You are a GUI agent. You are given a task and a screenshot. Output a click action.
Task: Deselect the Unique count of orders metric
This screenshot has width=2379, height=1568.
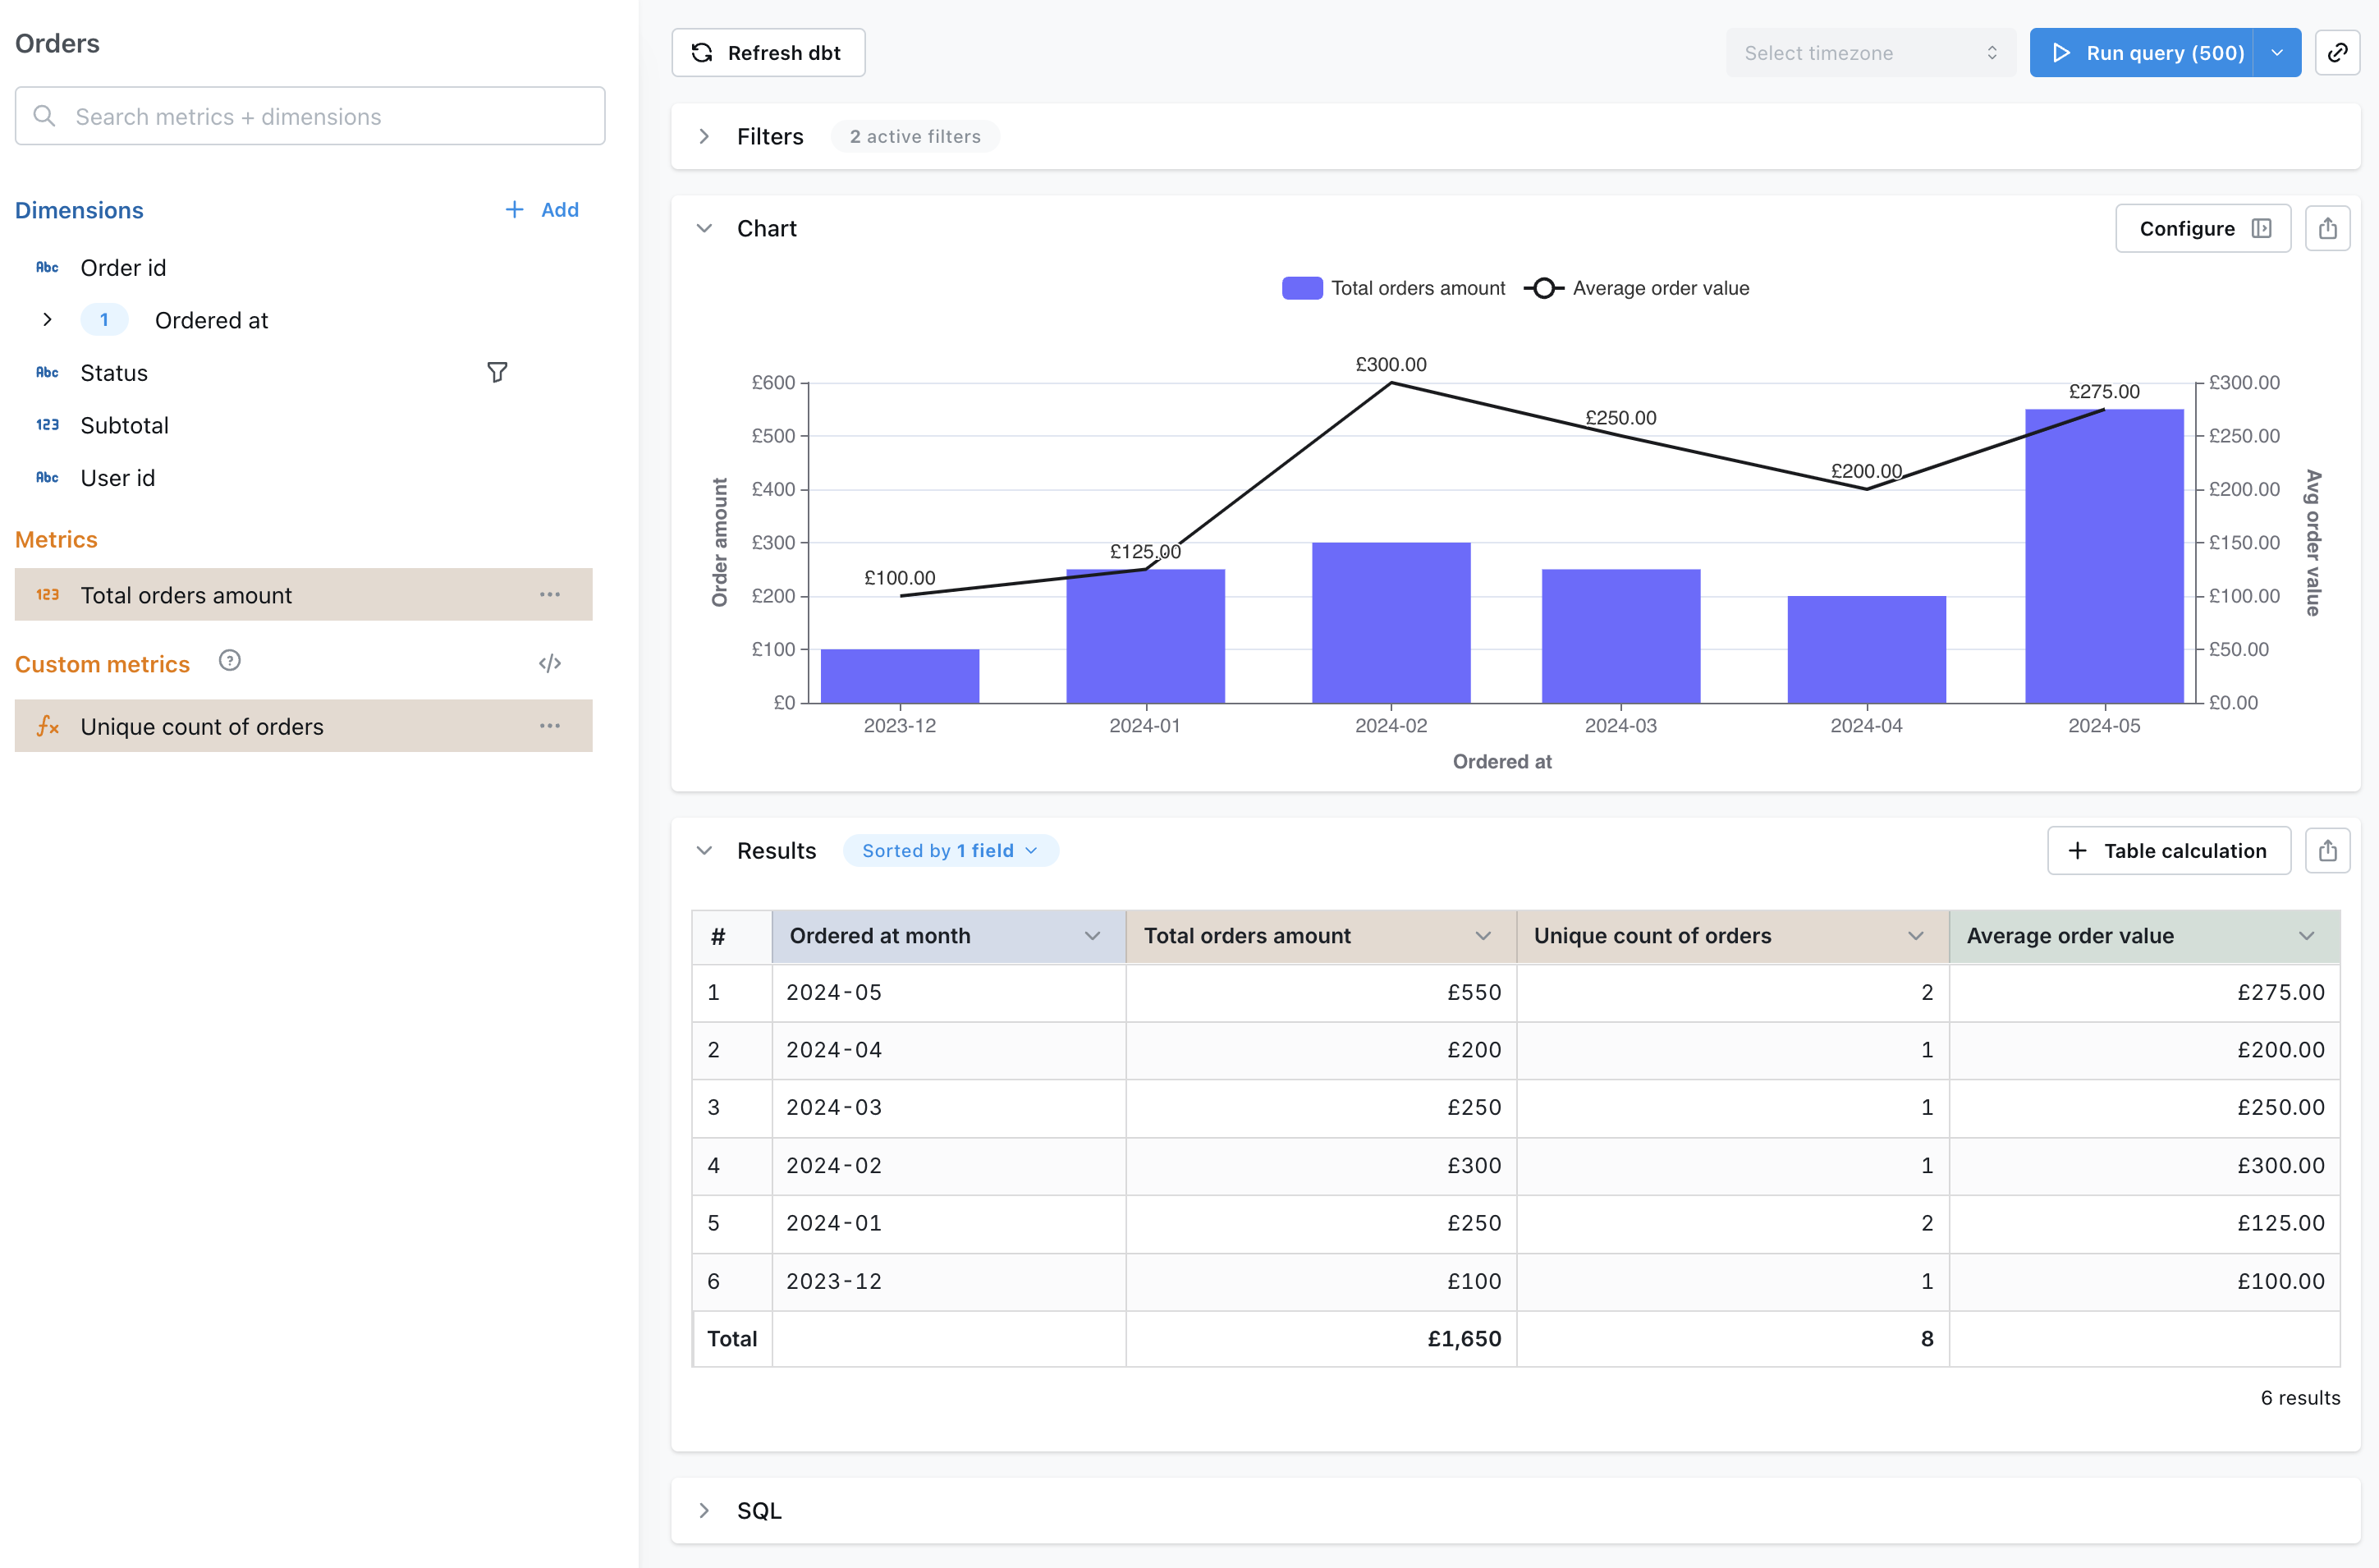[x=202, y=726]
